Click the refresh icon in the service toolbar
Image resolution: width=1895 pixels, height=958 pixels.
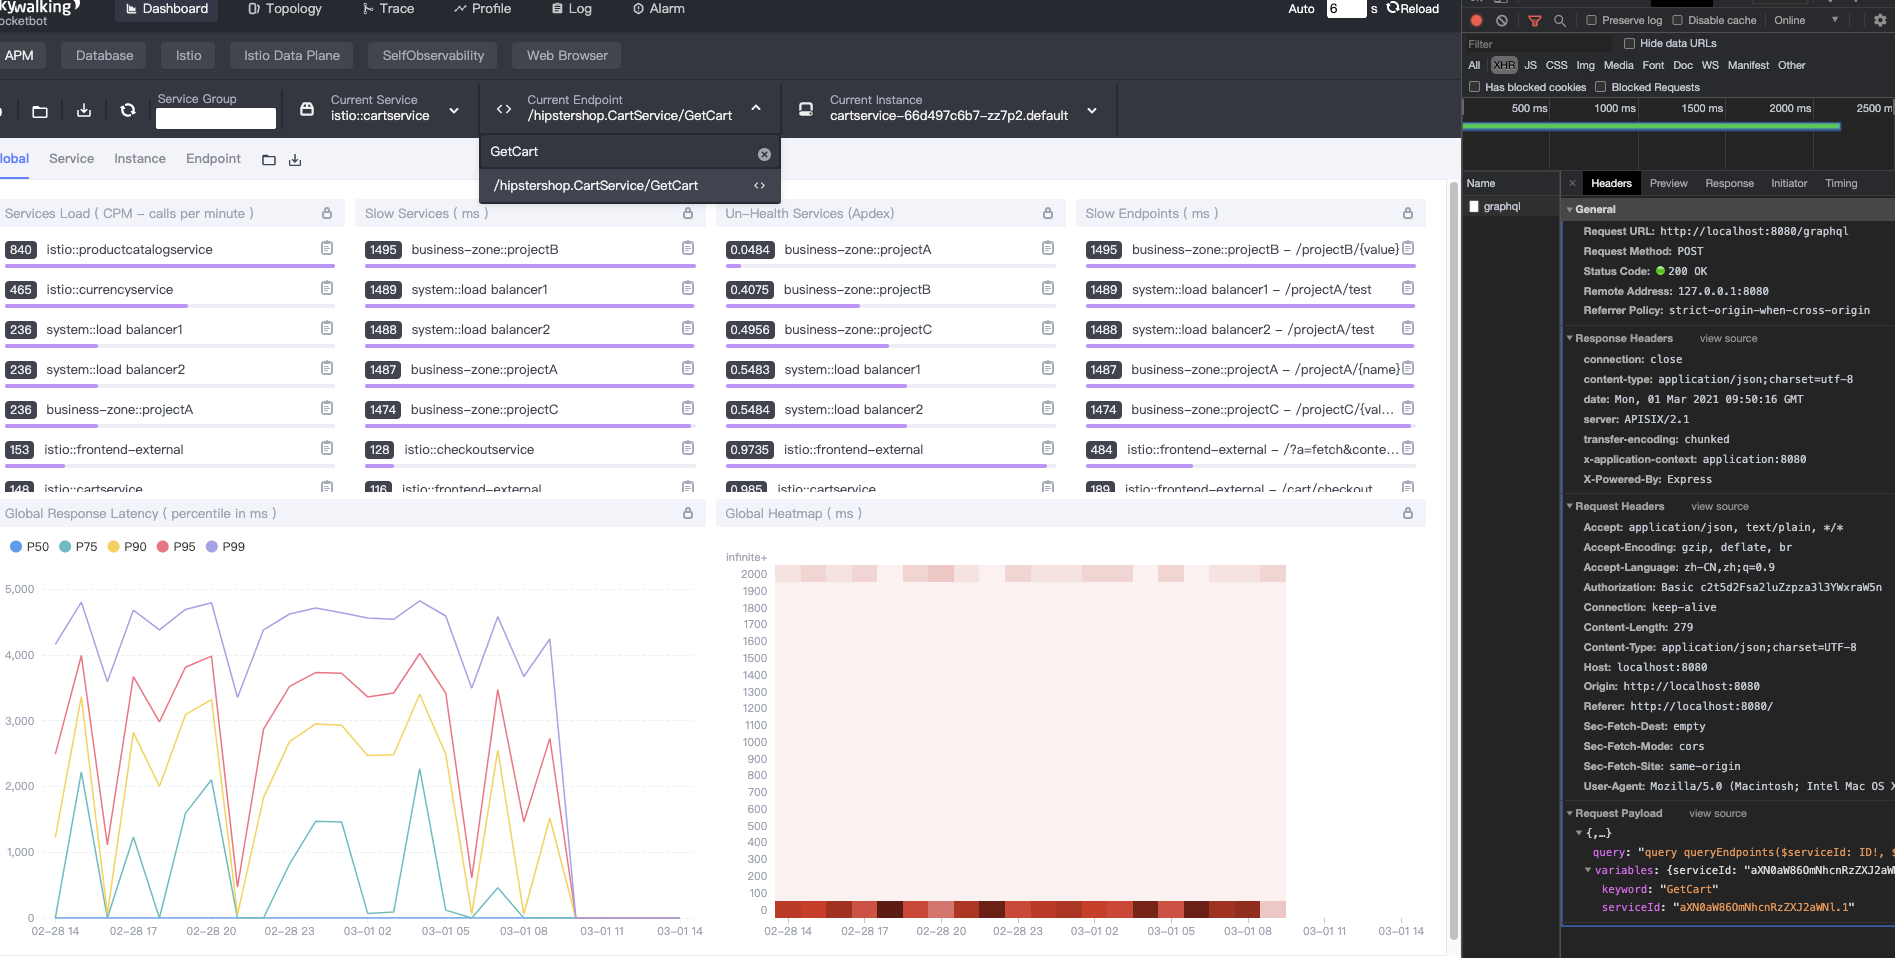pyautogui.click(x=128, y=110)
